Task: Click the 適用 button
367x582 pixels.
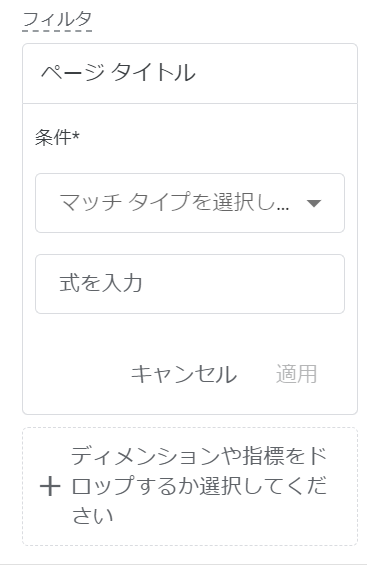Action: pos(296,374)
